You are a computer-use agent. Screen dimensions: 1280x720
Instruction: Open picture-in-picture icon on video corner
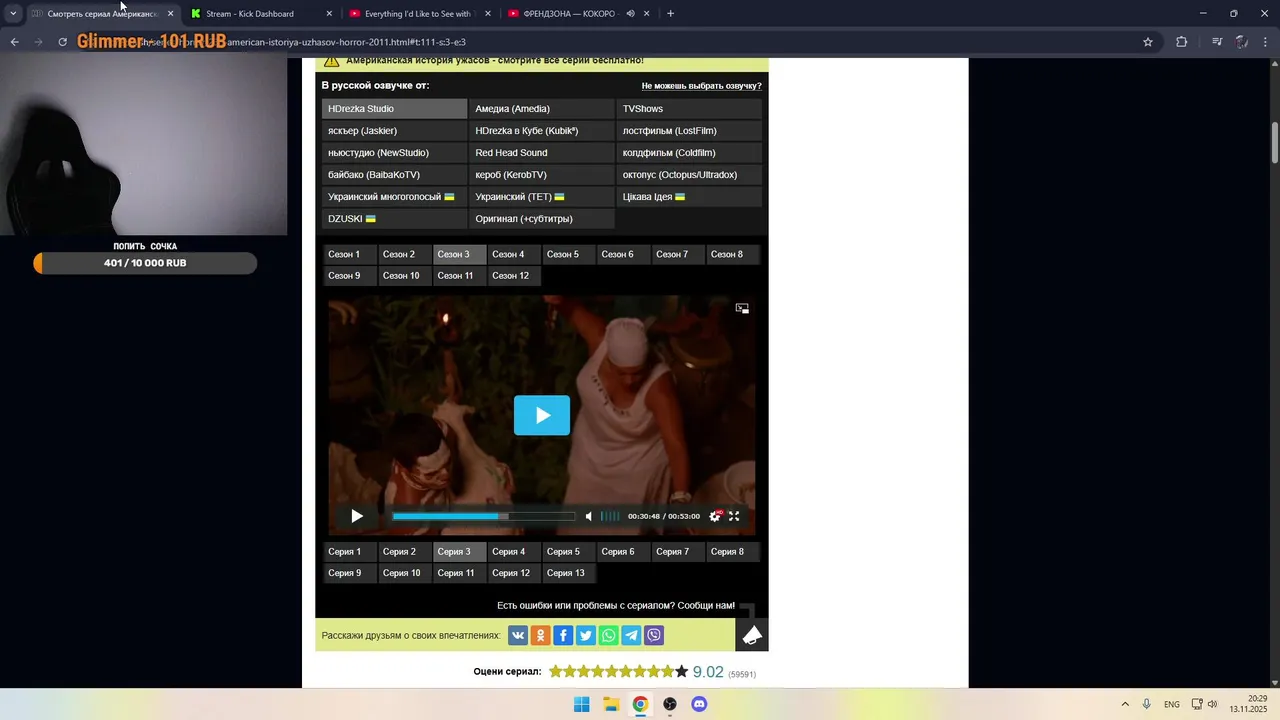click(742, 308)
